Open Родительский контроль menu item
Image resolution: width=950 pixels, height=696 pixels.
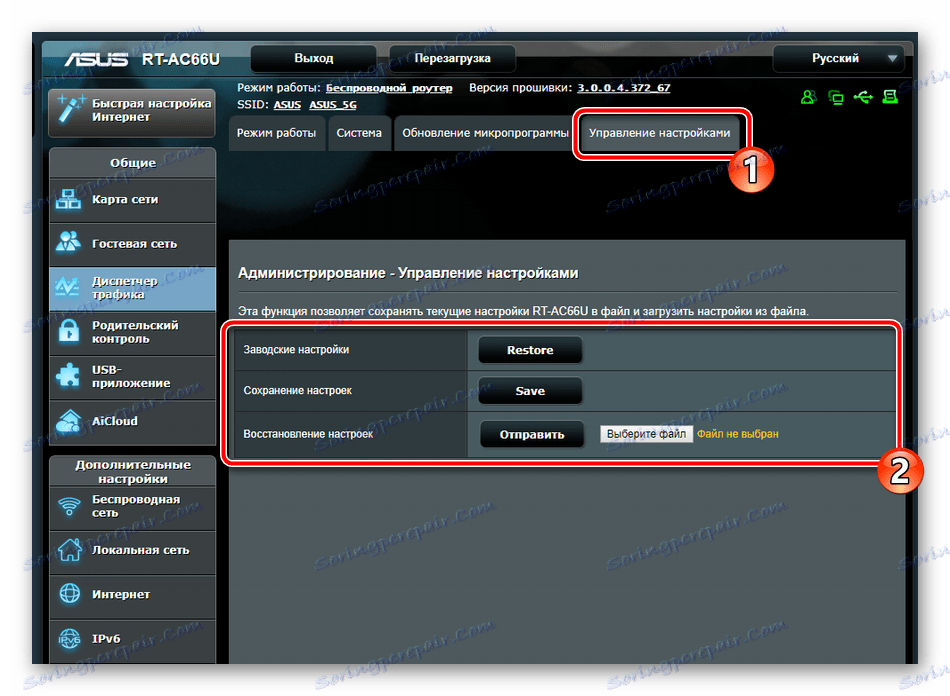[x=133, y=333]
